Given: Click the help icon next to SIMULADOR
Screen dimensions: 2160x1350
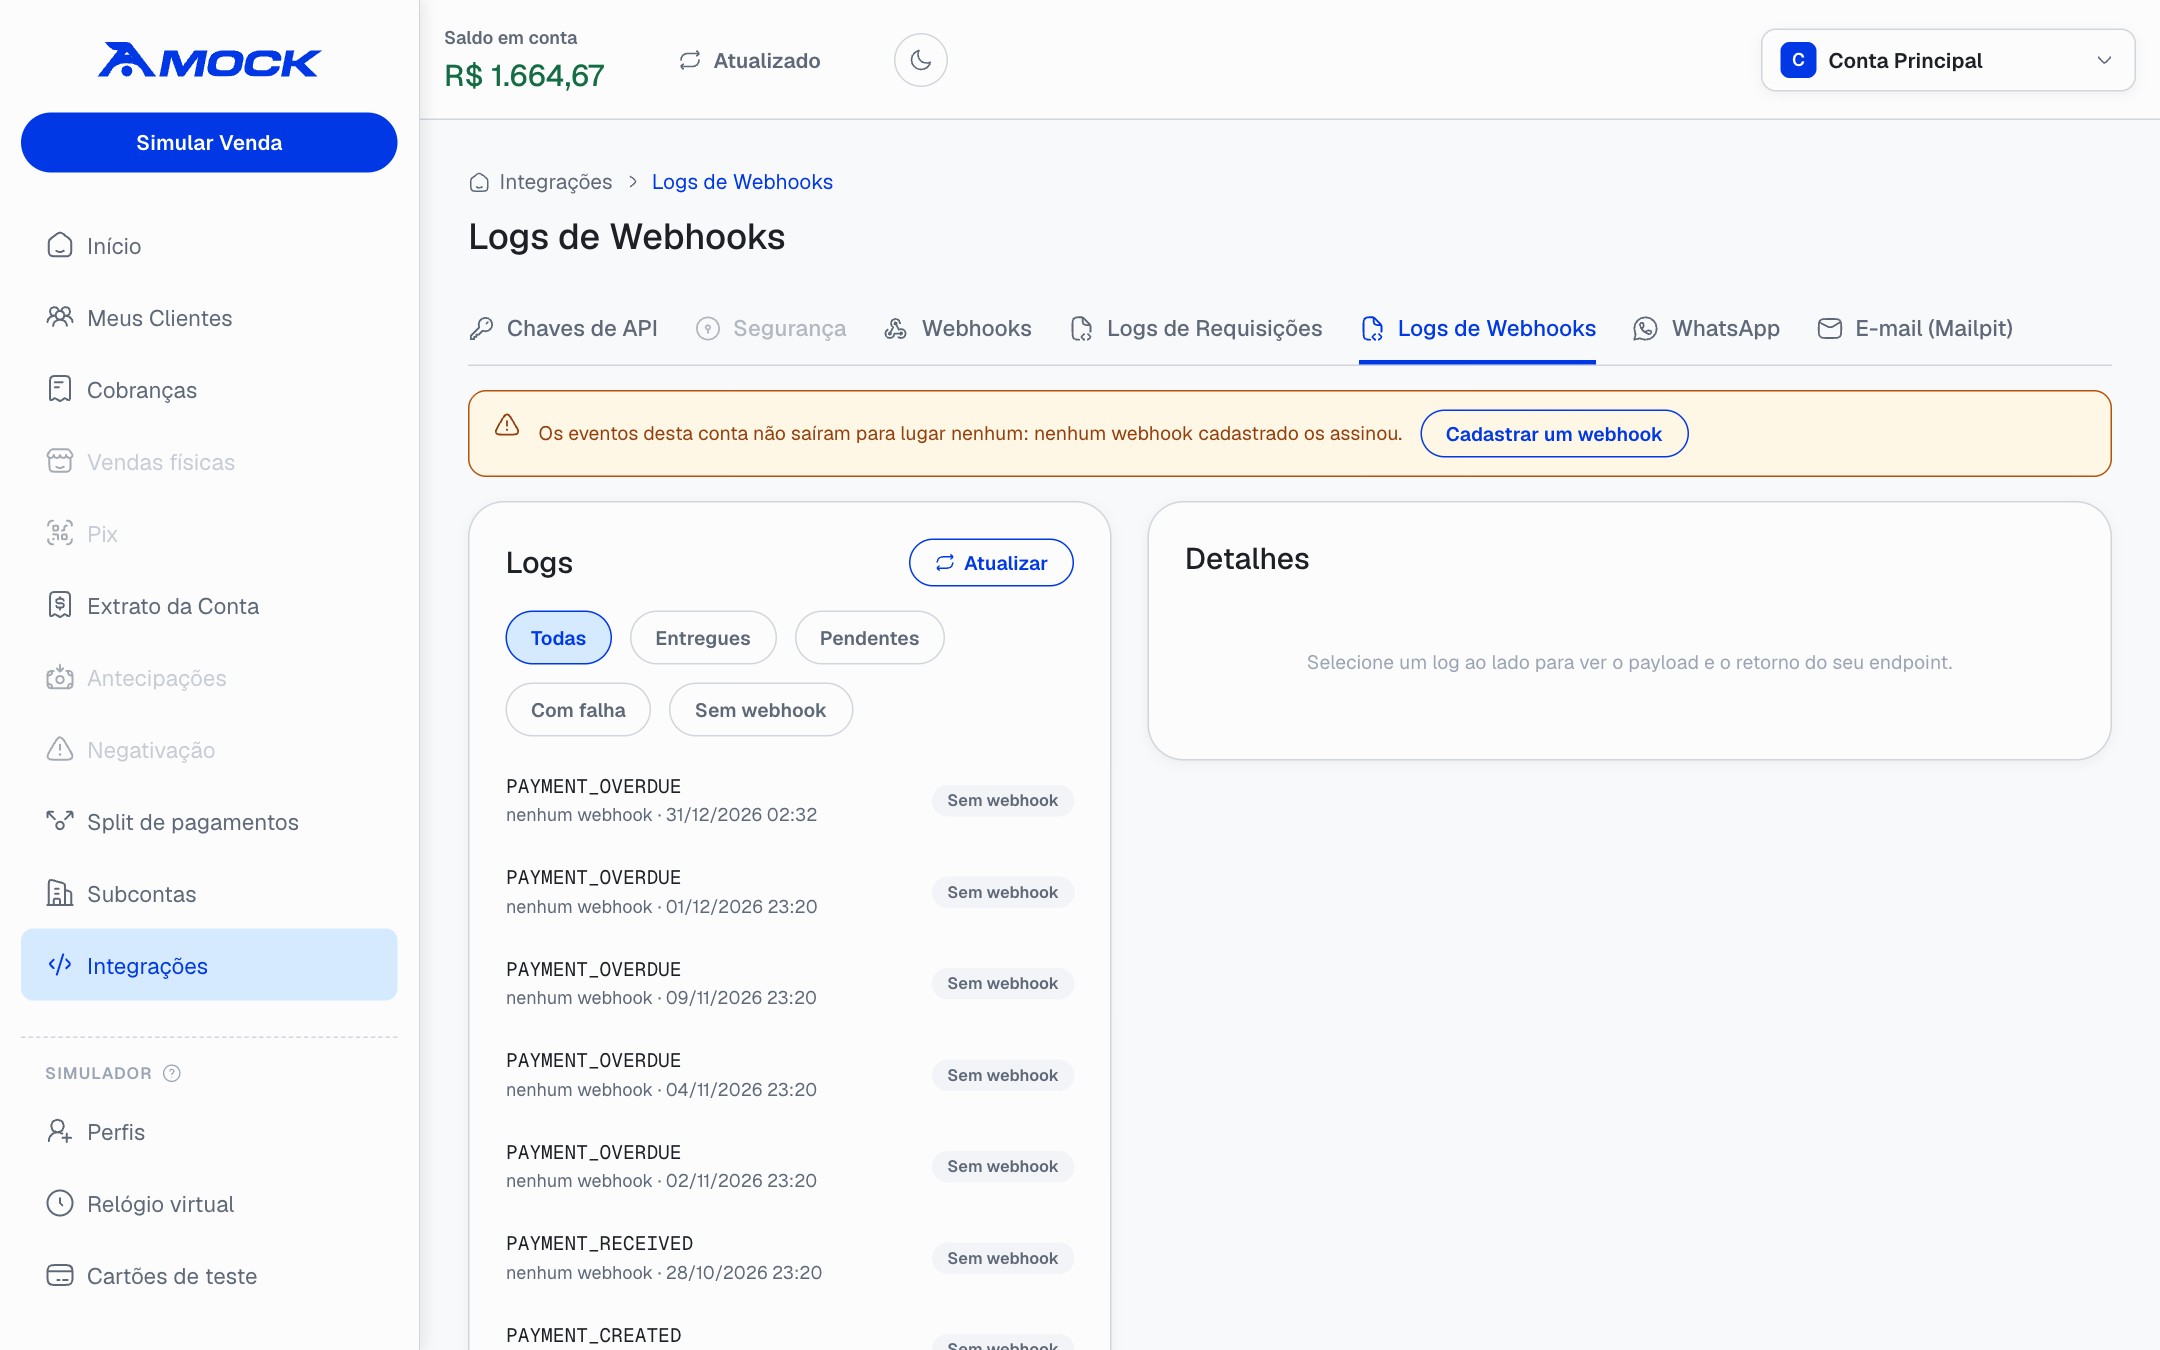Looking at the screenshot, I should 172,1073.
